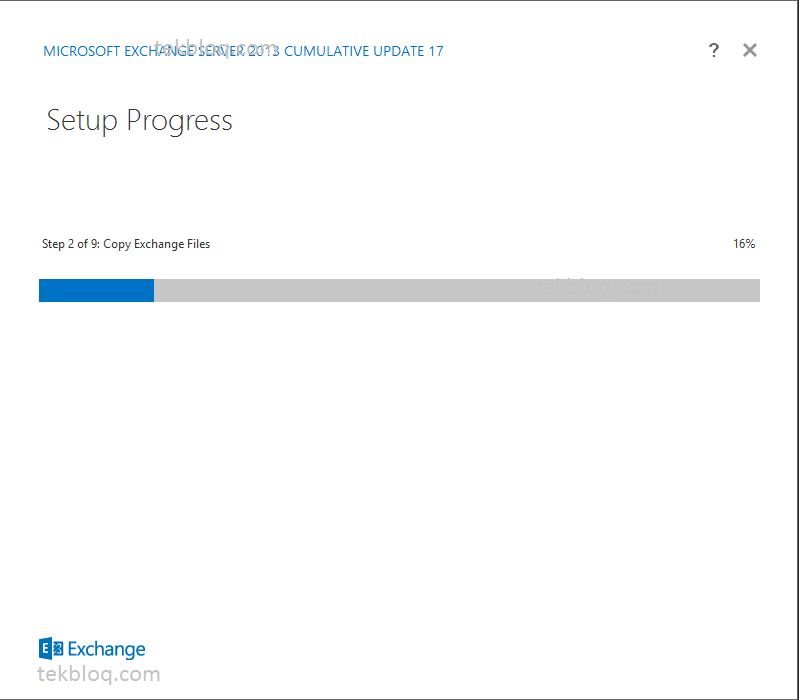Click the Setup Progress heading
799x700 pixels.
pyautogui.click(x=140, y=121)
